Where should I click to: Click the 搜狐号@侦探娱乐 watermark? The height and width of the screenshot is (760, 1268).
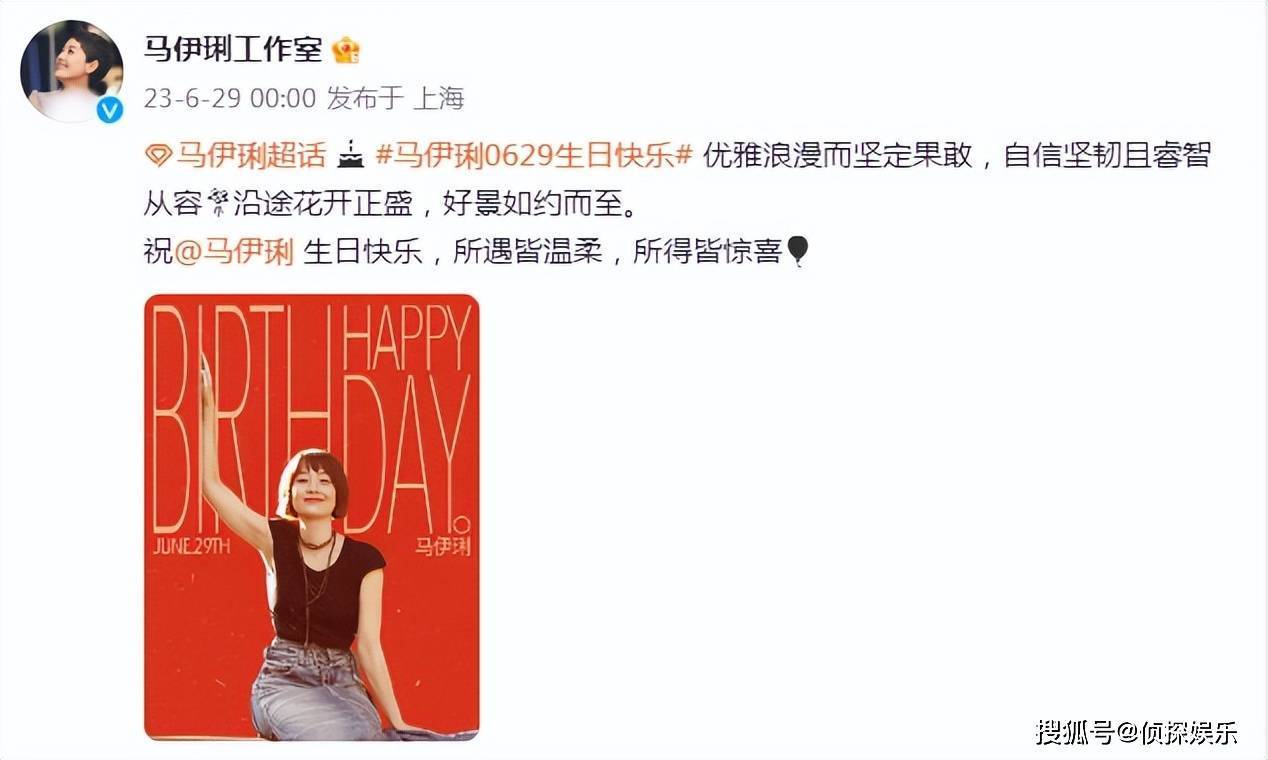click(x=1137, y=733)
